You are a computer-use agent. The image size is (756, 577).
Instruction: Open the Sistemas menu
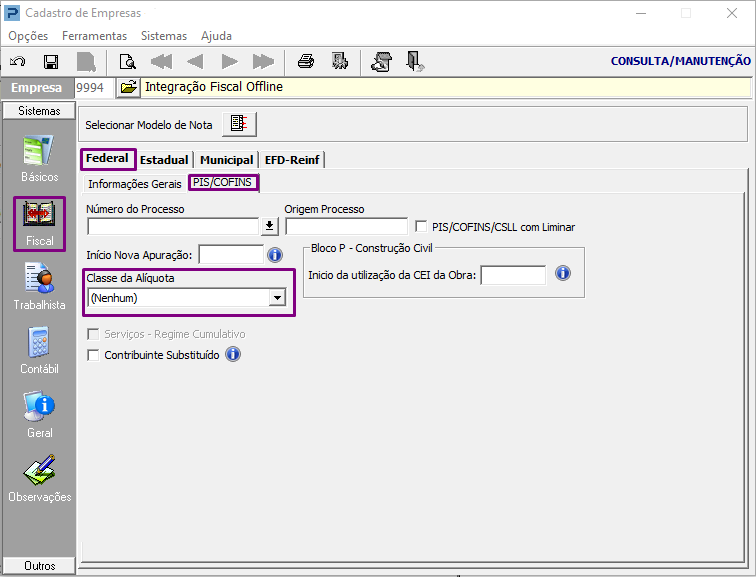164,36
